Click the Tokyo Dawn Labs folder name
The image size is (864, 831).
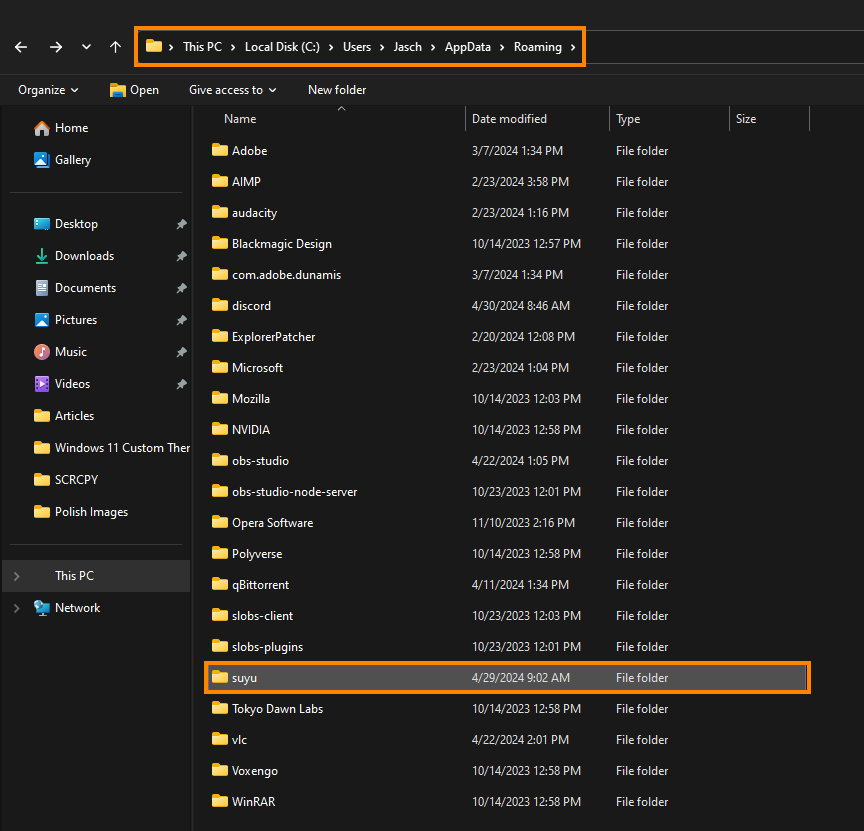(277, 709)
